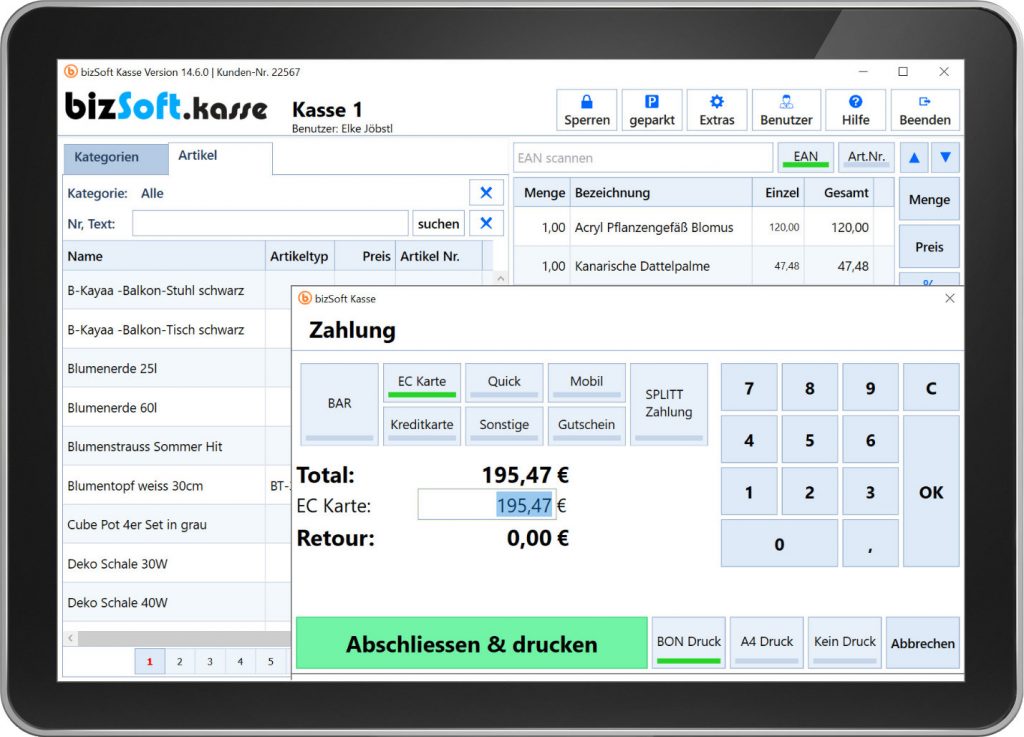Click the Menge side button
Viewport: 1024px width, 737px height.
(x=929, y=199)
